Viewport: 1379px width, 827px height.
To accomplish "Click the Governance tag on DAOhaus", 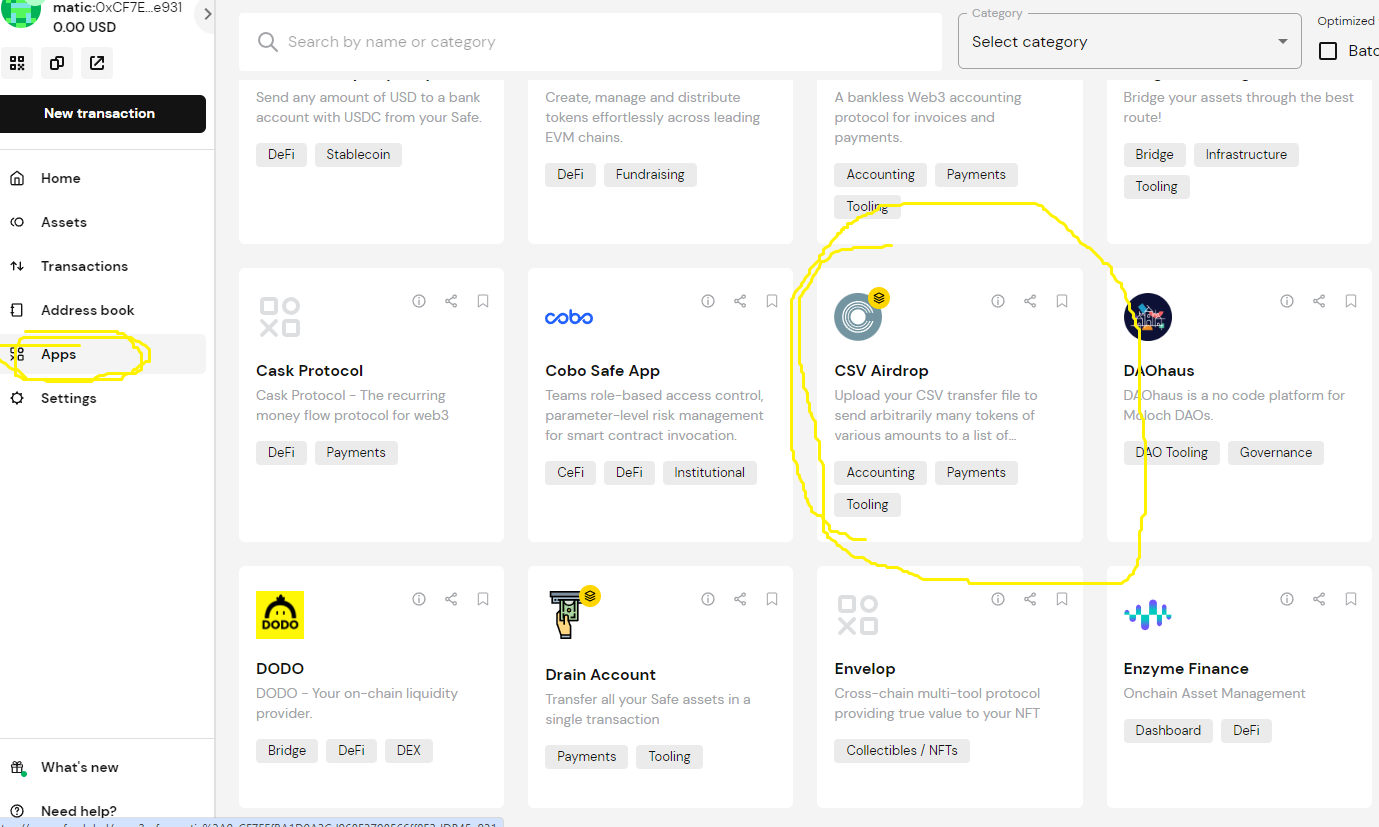I will tap(1276, 453).
